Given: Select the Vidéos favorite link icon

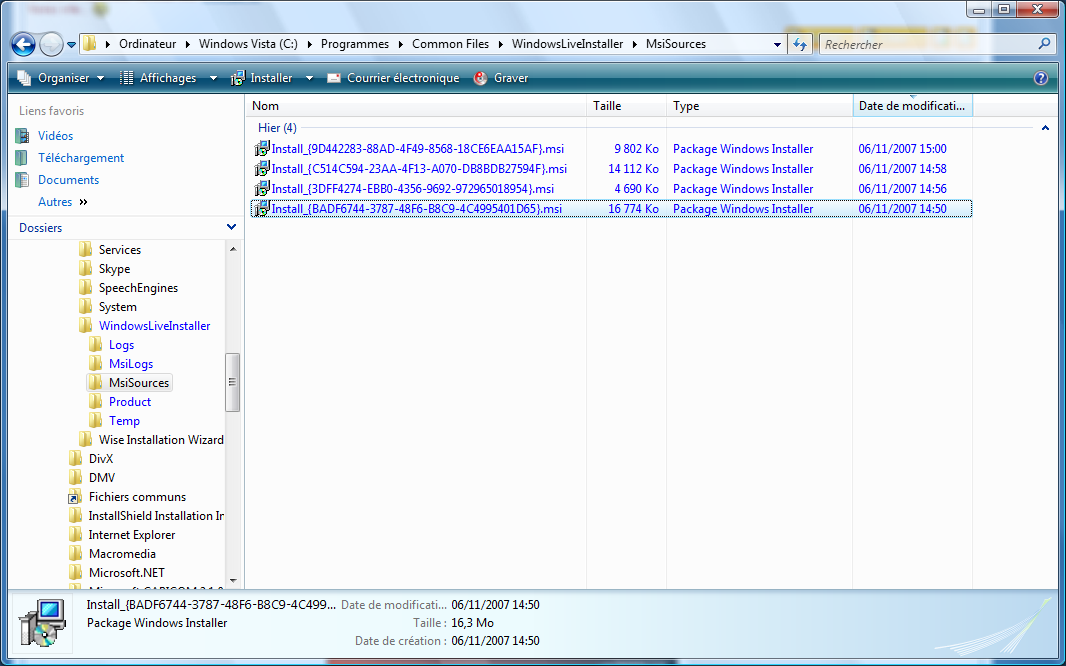Looking at the screenshot, I should click(22, 136).
